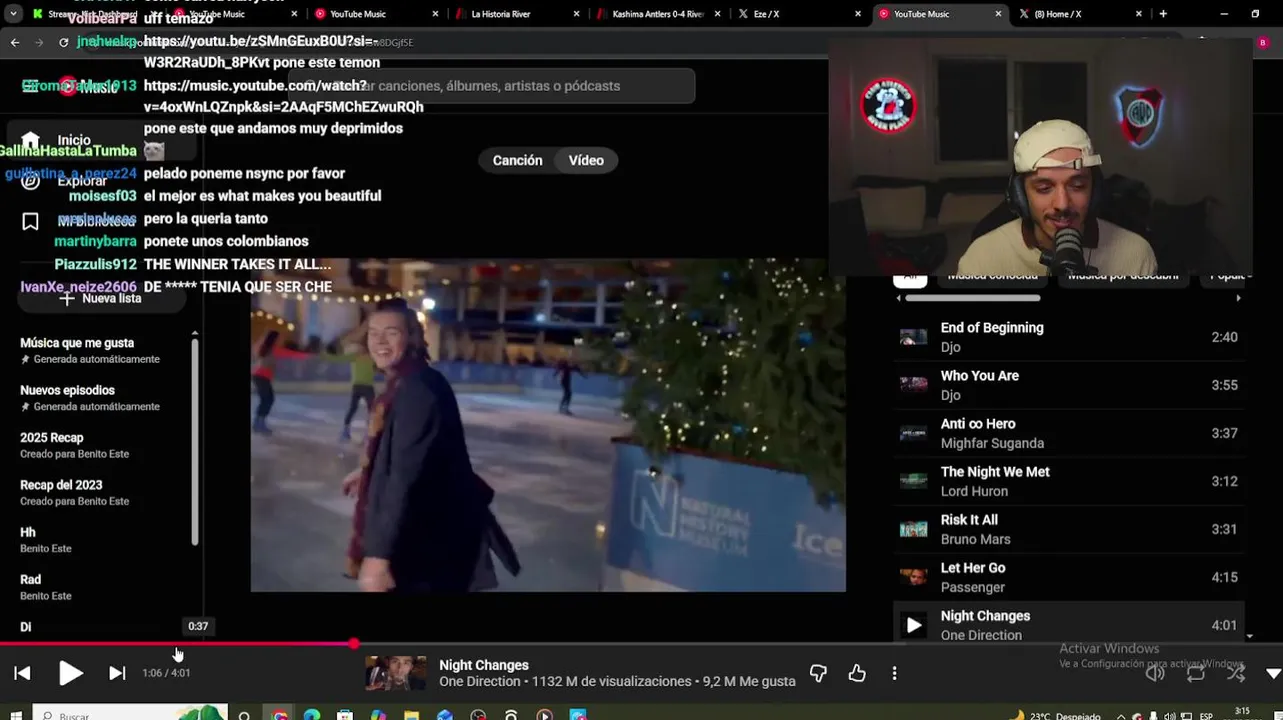Screen dimensions: 1283x720
Task: Reload the page in browser
Action: pos(64,42)
